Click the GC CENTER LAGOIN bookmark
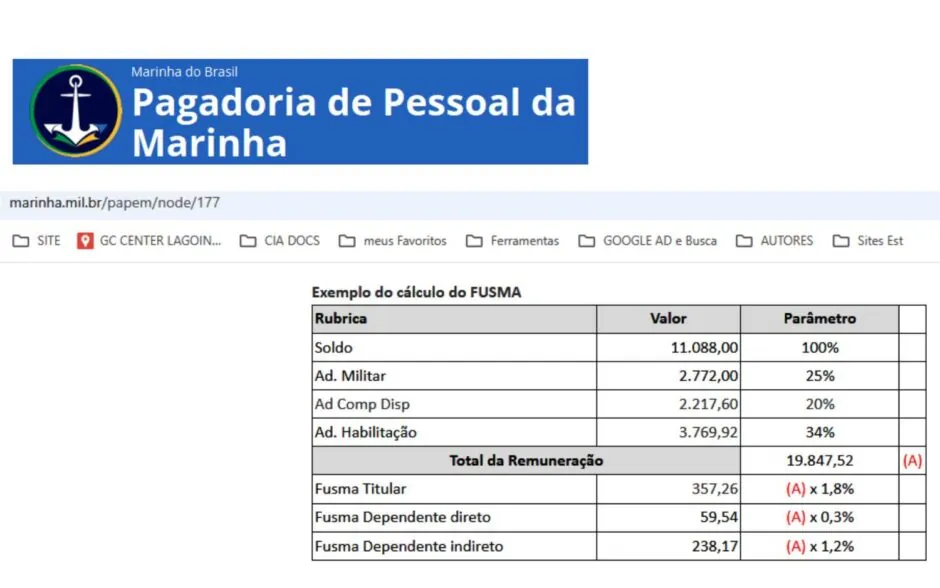This screenshot has width=940, height=588. [x=150, y=241]
